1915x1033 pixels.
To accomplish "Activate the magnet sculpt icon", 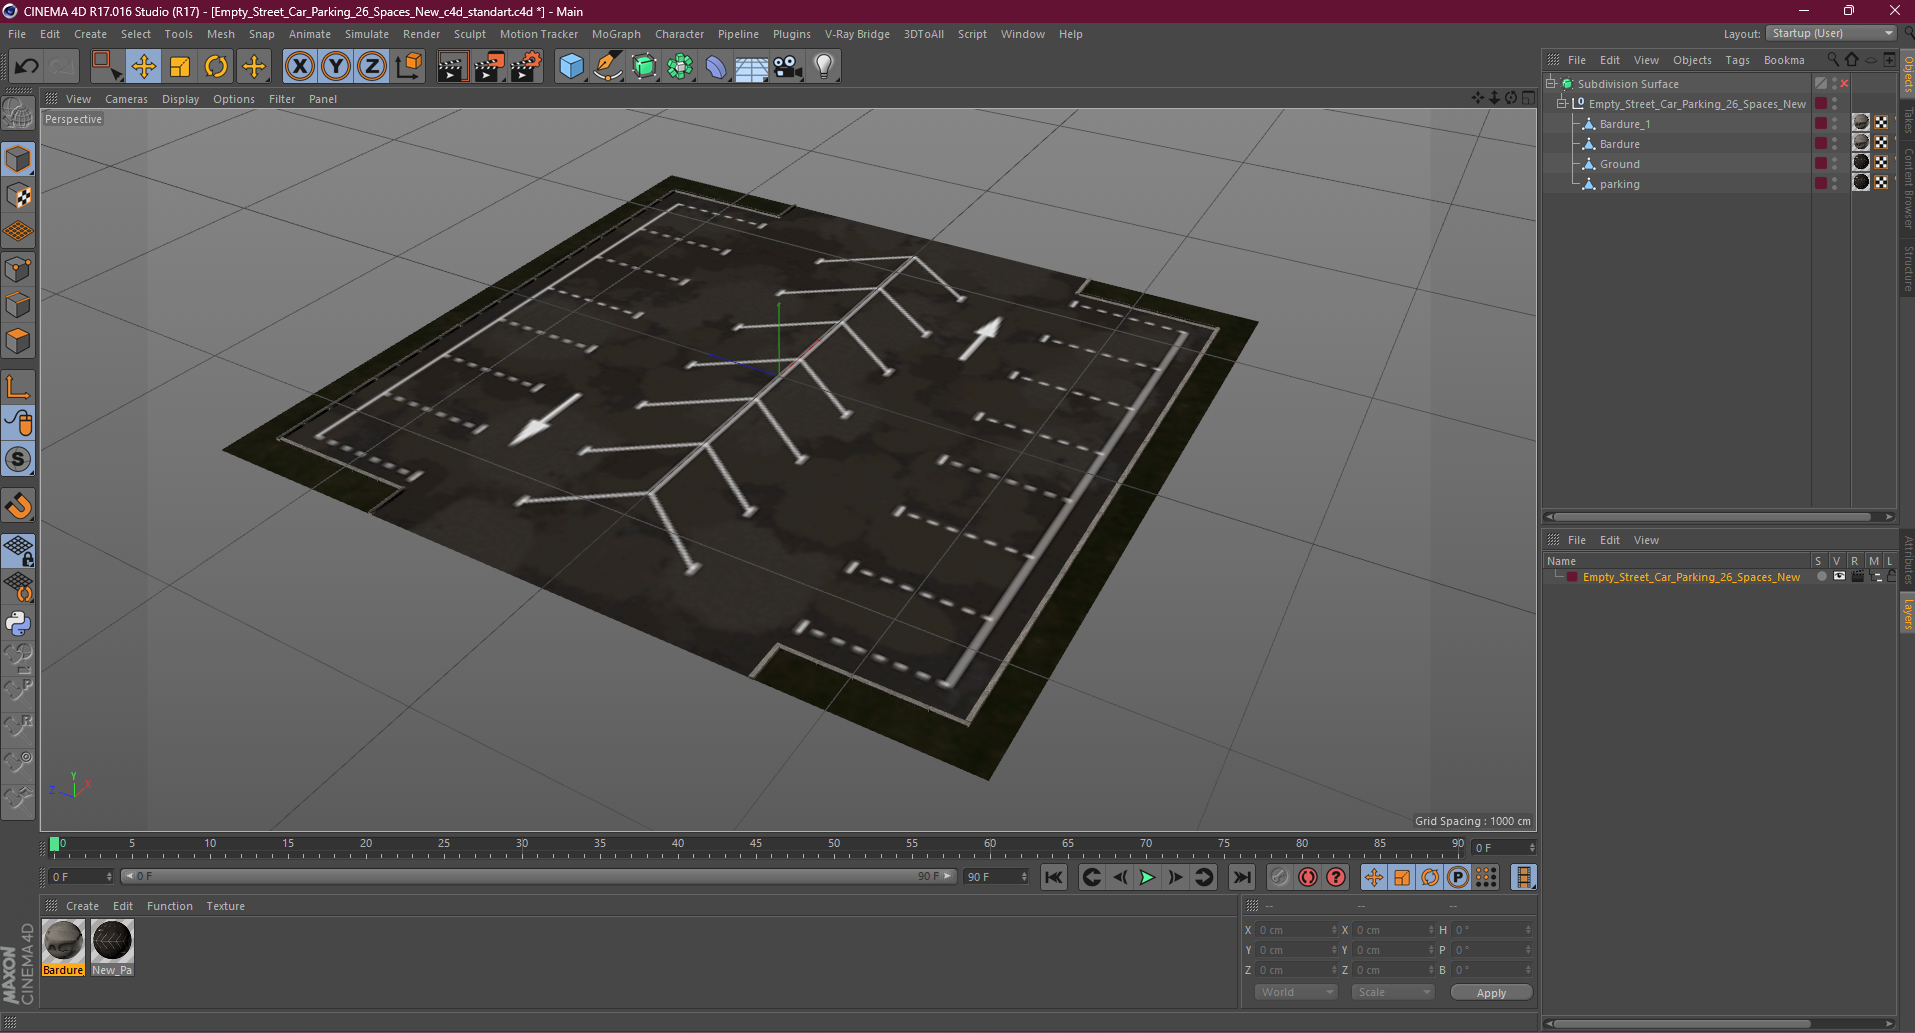I will [x=19, y=506].
